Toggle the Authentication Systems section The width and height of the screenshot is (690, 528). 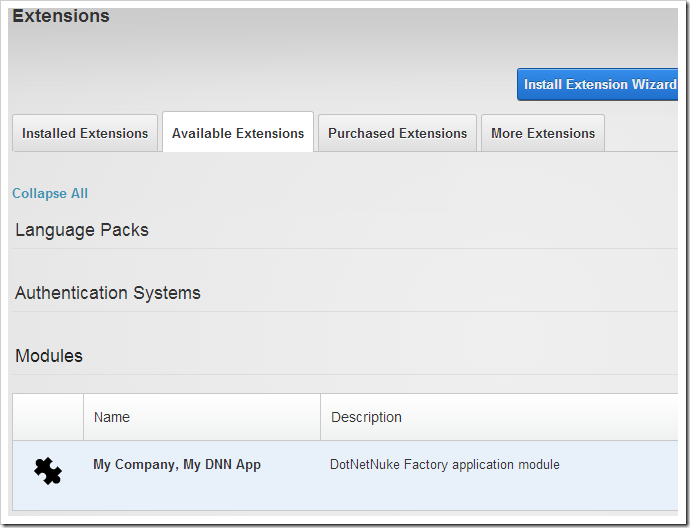point(108,293)
